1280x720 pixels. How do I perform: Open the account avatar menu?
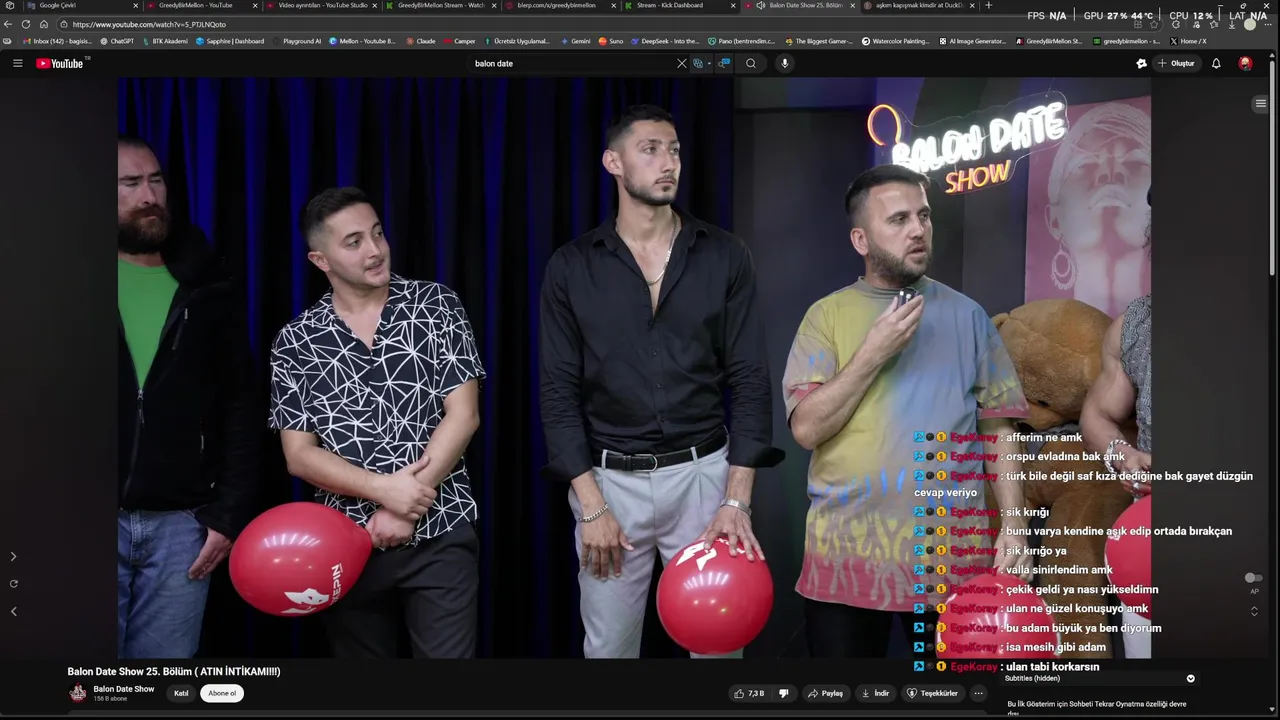pyautogui.click(x=1245, y=63)
